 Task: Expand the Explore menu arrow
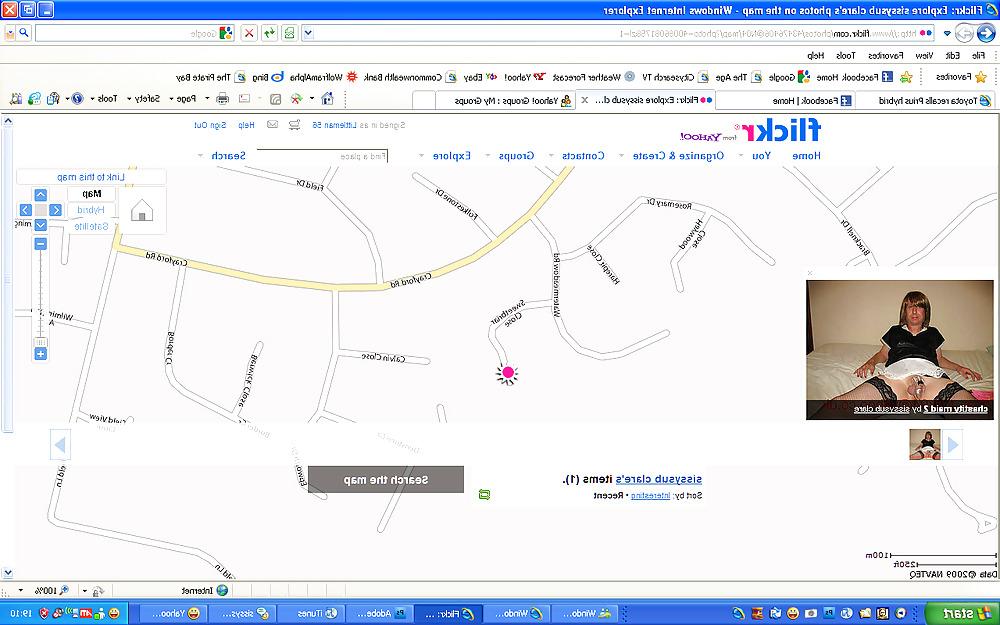(422, 156)
